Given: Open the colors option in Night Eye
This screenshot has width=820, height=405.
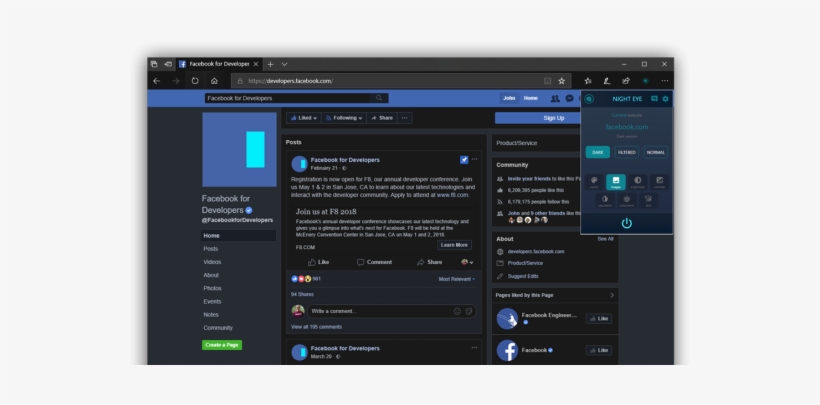Looking at the screenshot, I should click(594, 182).
